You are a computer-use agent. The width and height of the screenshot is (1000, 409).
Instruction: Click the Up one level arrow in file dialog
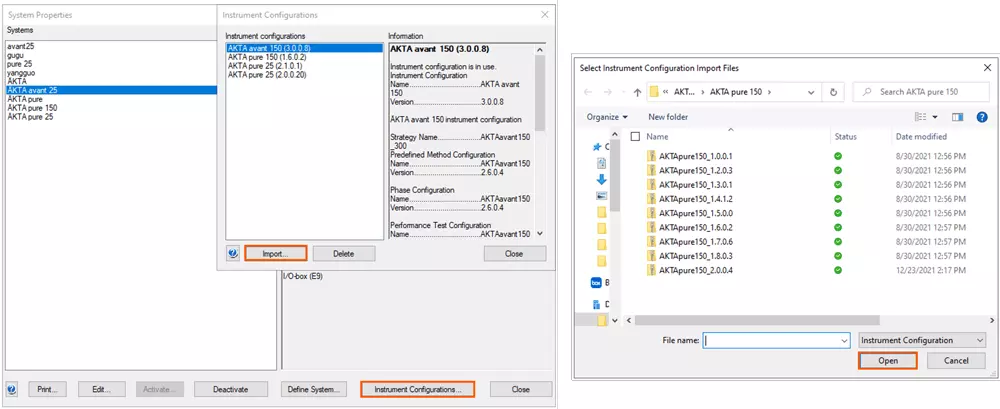point(636,92)
